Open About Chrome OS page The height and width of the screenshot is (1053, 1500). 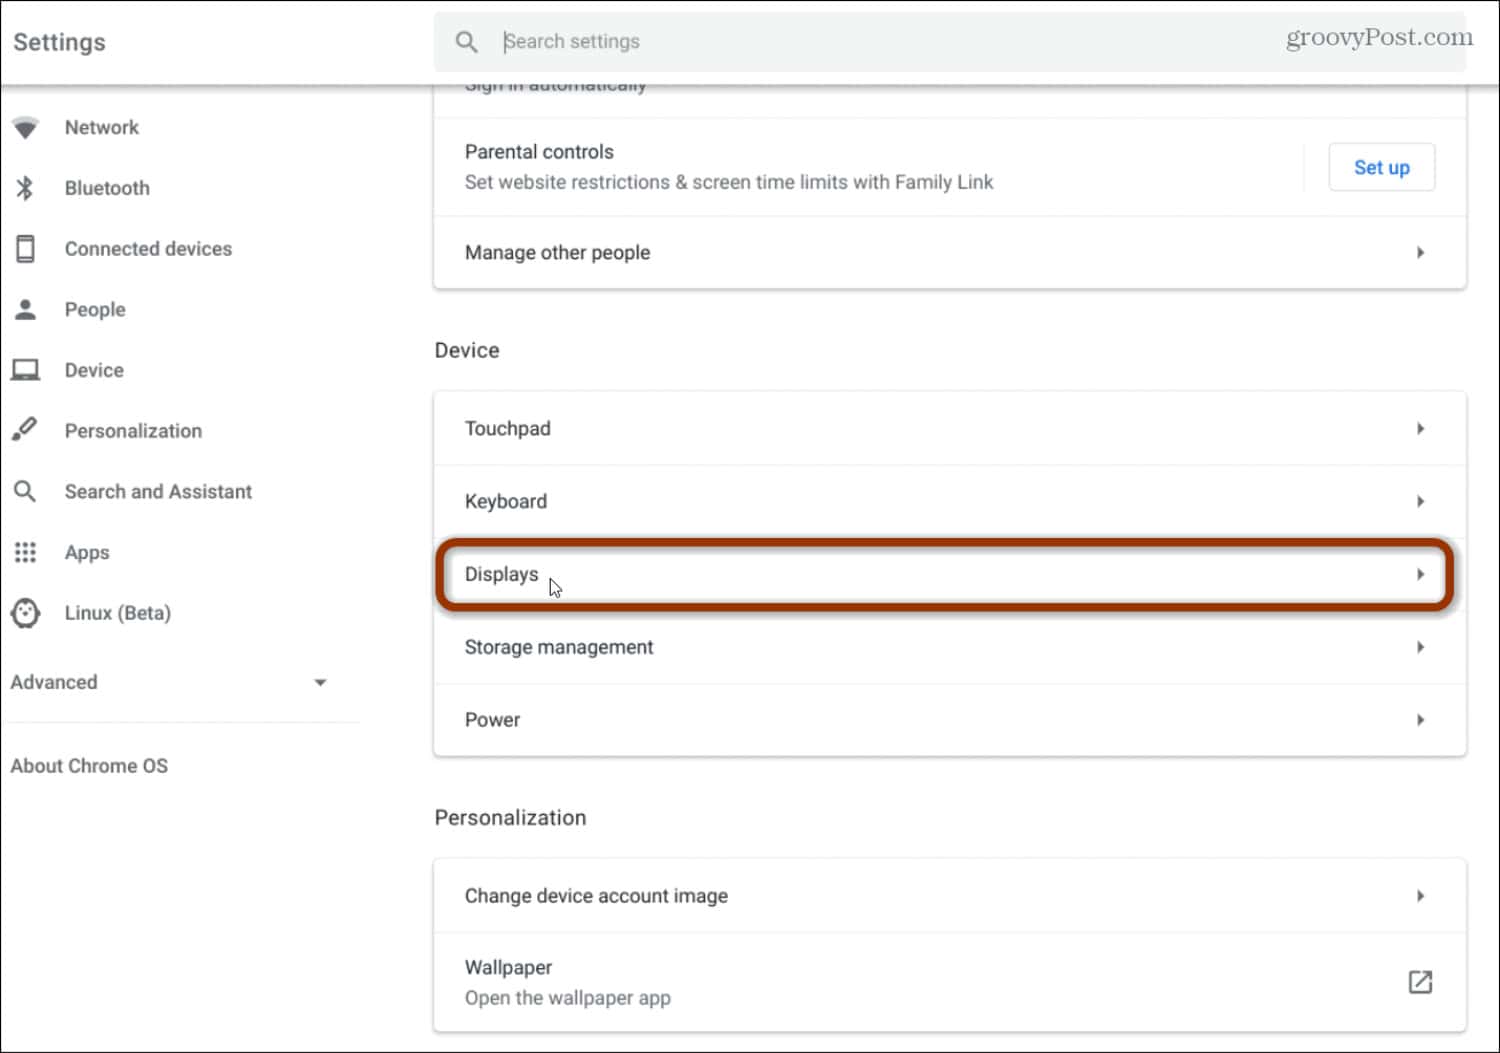pos(89,766)
